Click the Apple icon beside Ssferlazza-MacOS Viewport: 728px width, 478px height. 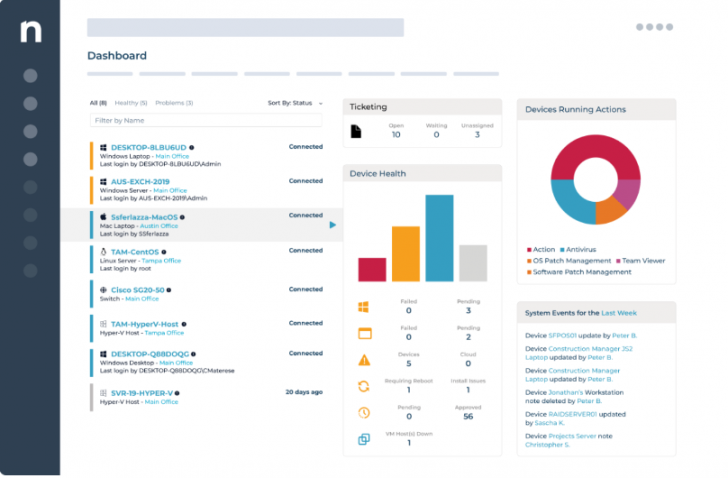[103, 217]
